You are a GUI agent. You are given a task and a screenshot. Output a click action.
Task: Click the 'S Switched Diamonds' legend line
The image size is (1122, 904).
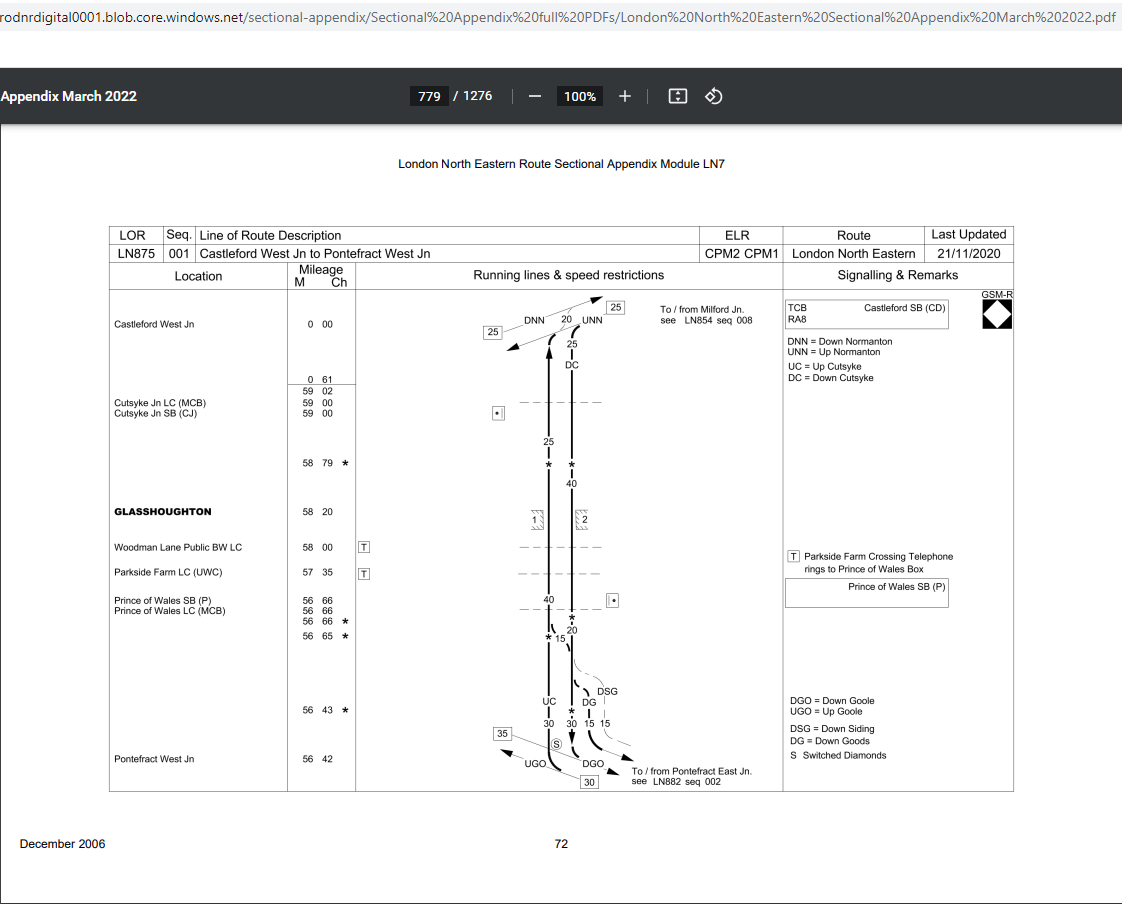838,755
